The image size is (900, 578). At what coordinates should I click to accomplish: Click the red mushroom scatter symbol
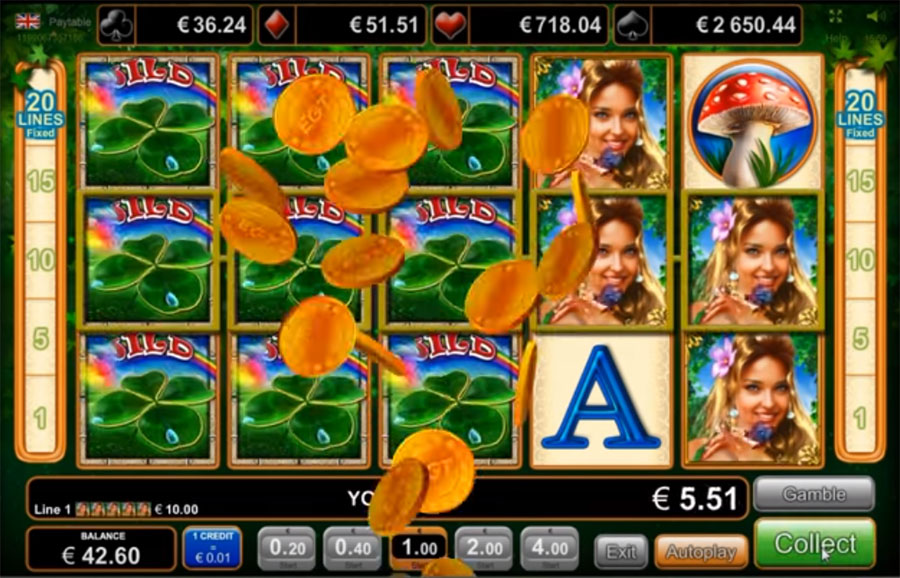(x=752, y=122)
